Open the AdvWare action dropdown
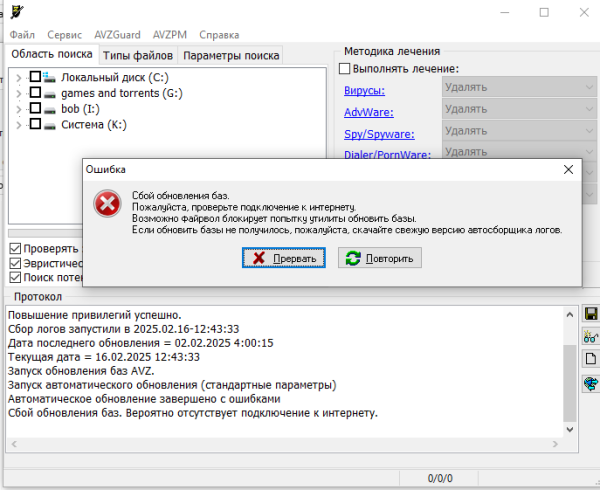This screenshot has width=600, height=490. [510, 110]
